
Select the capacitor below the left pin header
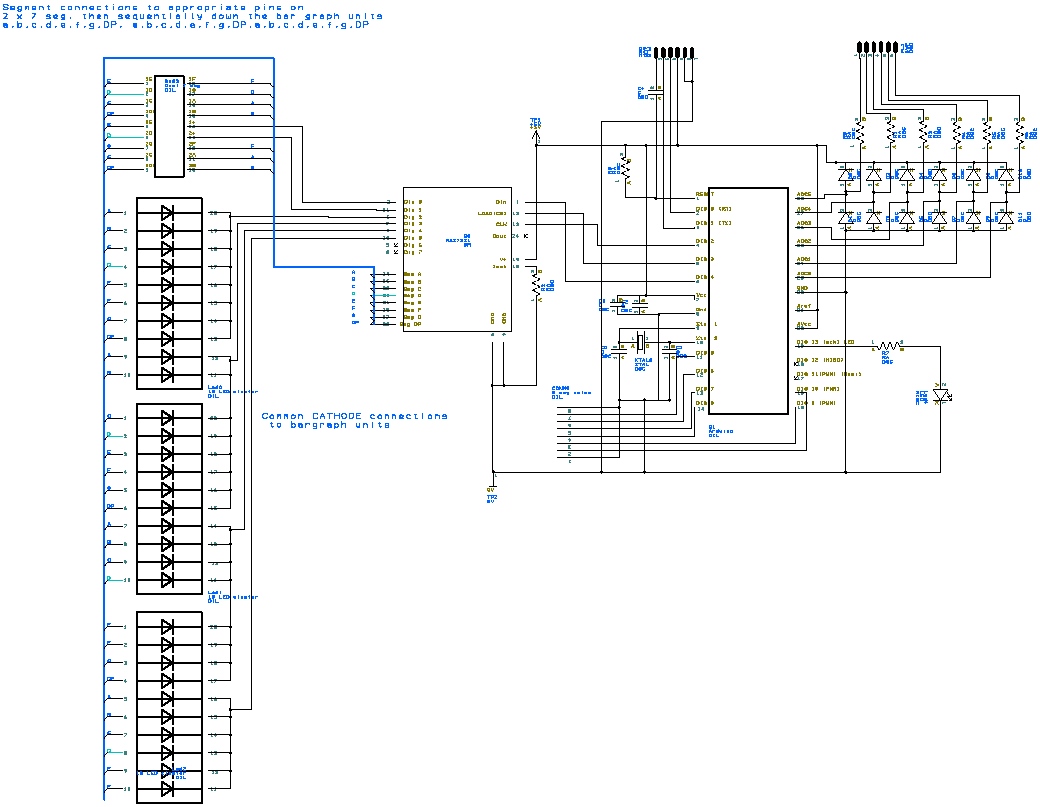655,92
